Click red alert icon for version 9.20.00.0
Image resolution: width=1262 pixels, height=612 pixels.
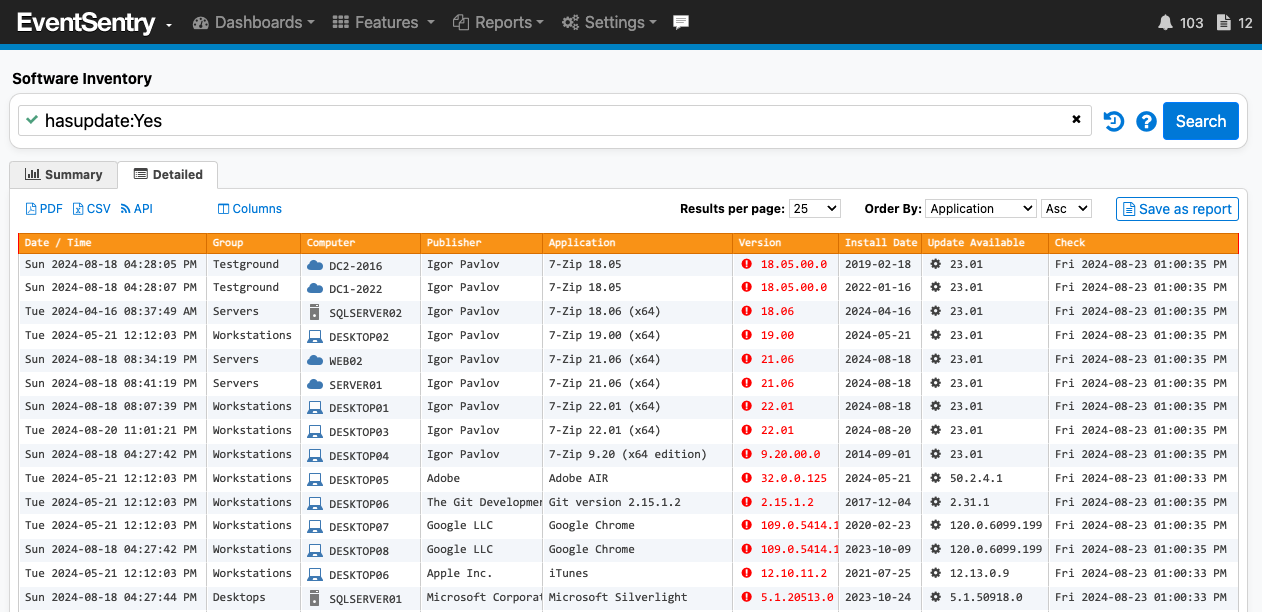[746, 455]
